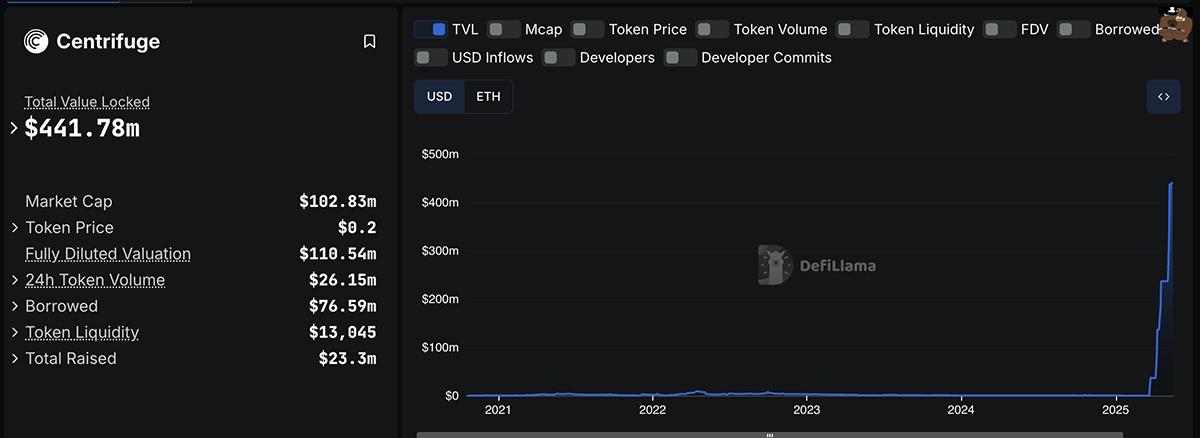
Task: Click the Centrifuge protocol title
Action: pyautogui.click(x=108, y=41)
